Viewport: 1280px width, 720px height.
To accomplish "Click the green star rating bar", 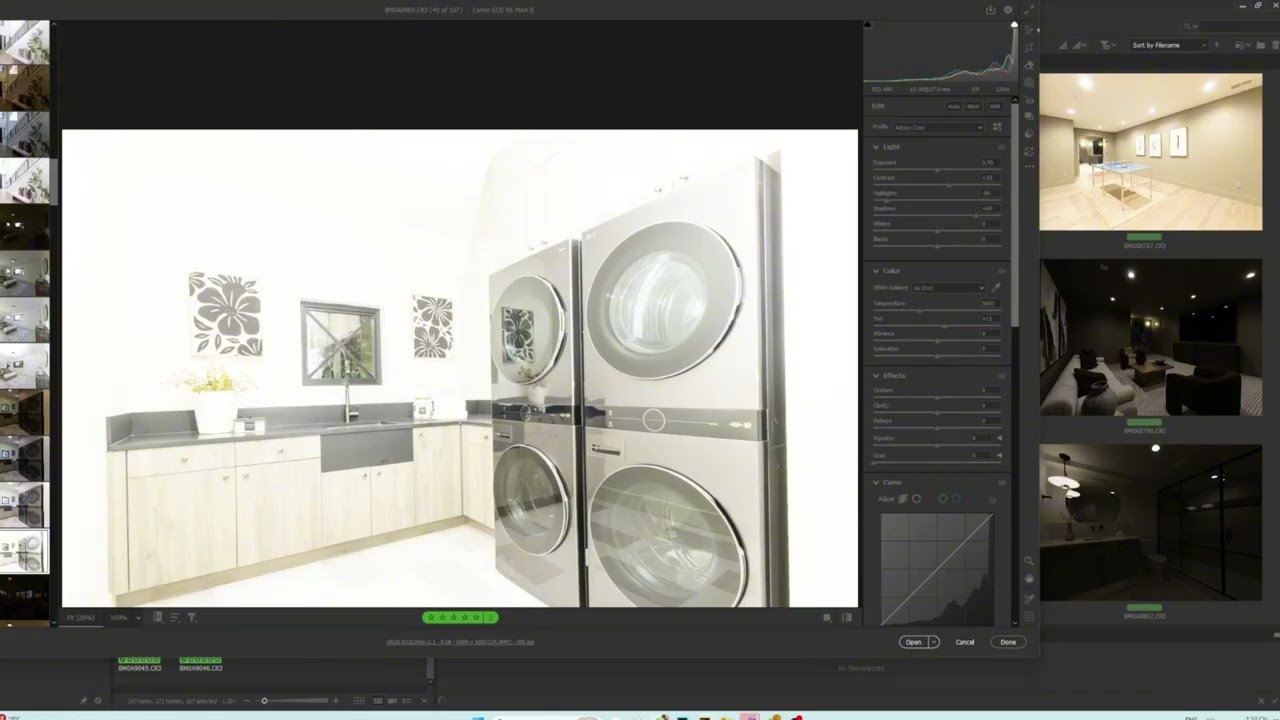I will 460,618.
